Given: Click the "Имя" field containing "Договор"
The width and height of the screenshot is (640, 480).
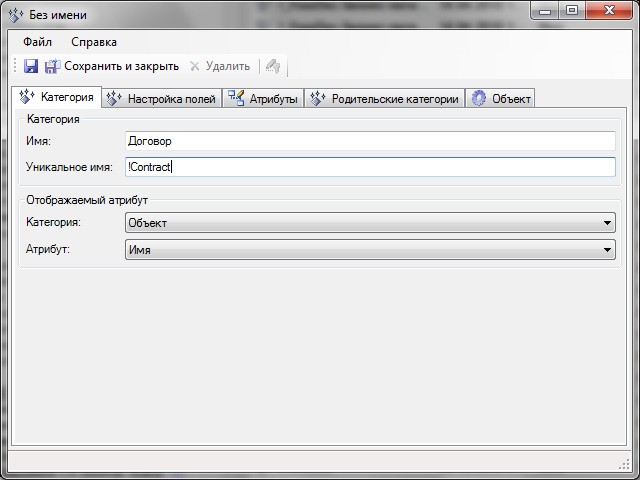Looking at the screenshot, I should pyautogui.click(x=370, y=142).
